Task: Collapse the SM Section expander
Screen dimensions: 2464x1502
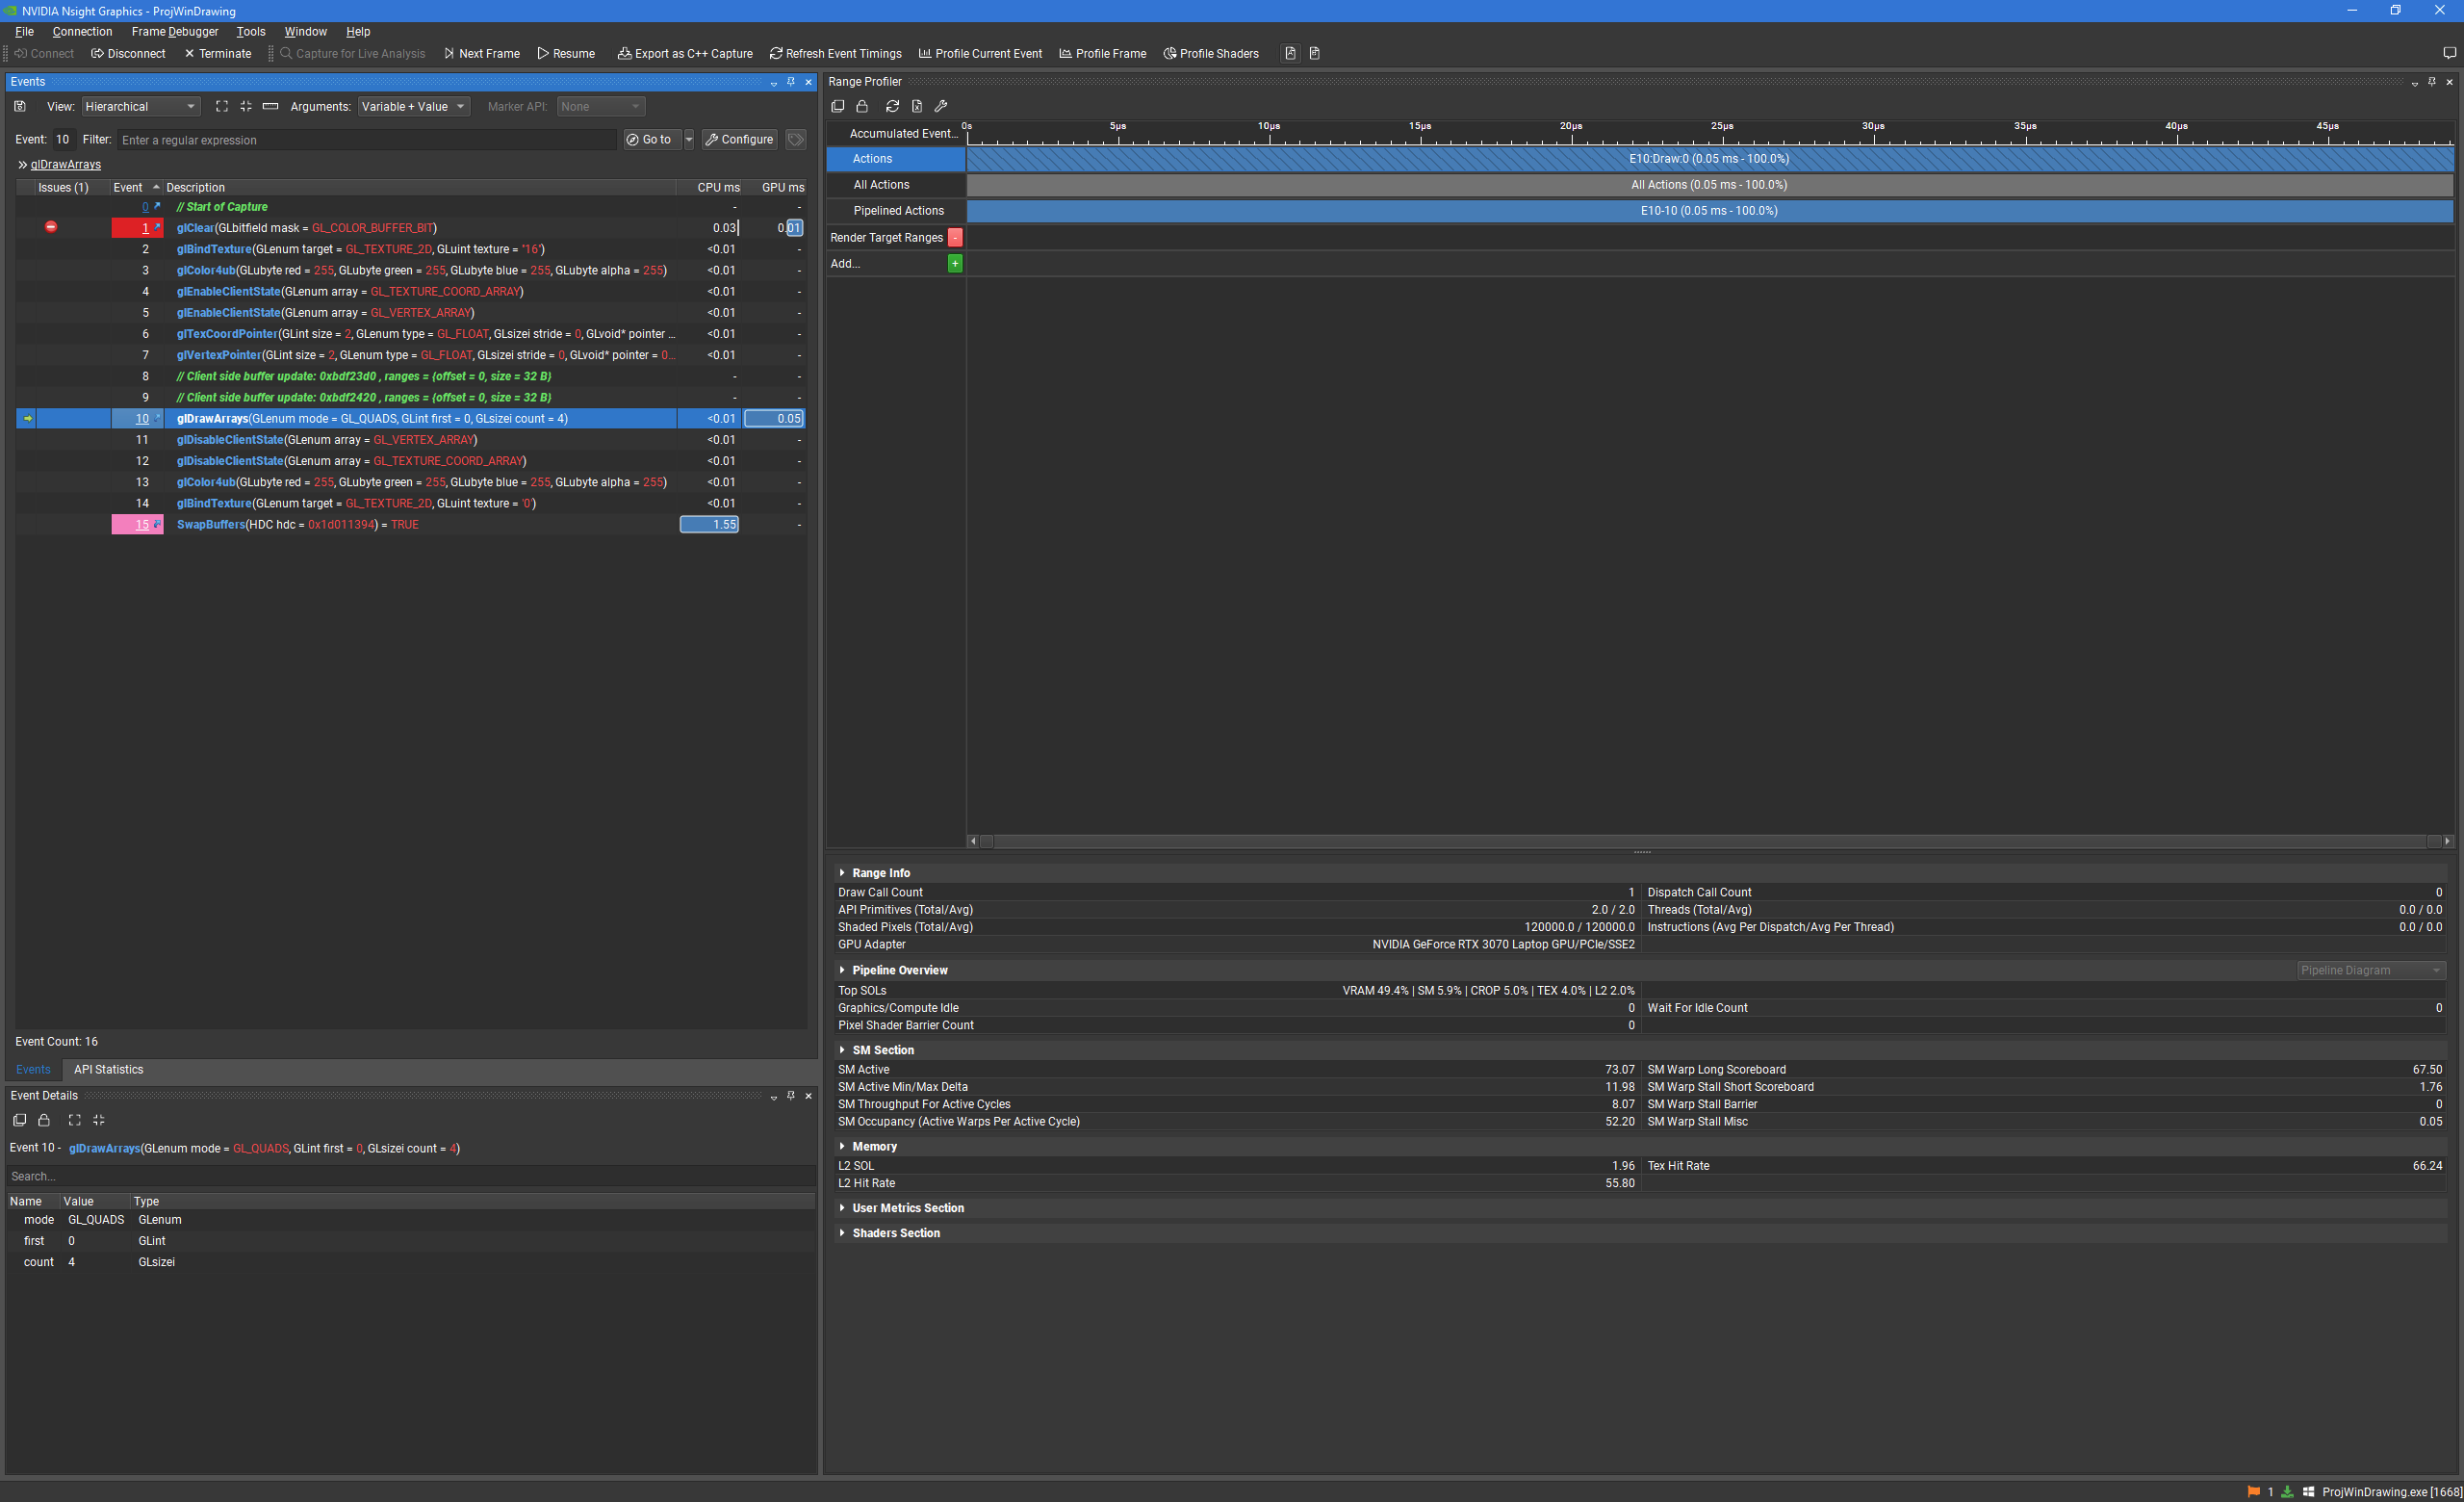Action: coord(842,1050)
